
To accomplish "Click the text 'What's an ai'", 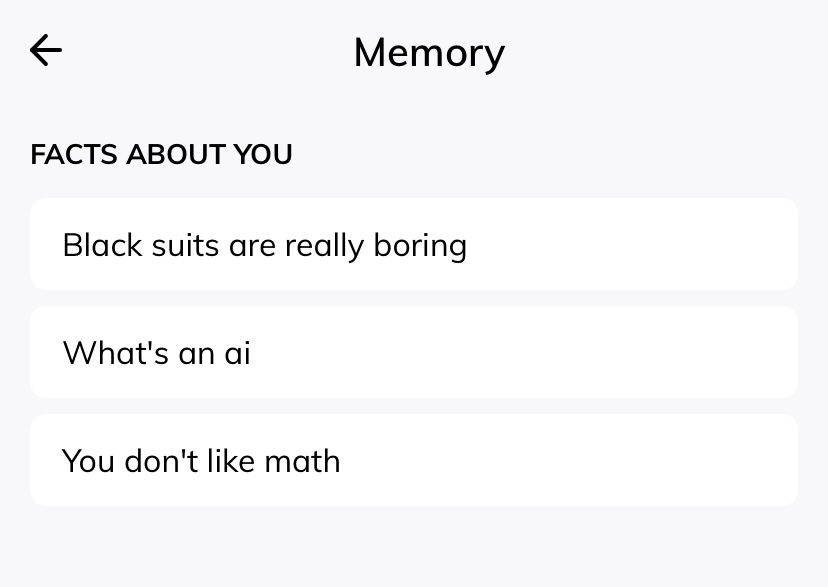I will (156, 353).
